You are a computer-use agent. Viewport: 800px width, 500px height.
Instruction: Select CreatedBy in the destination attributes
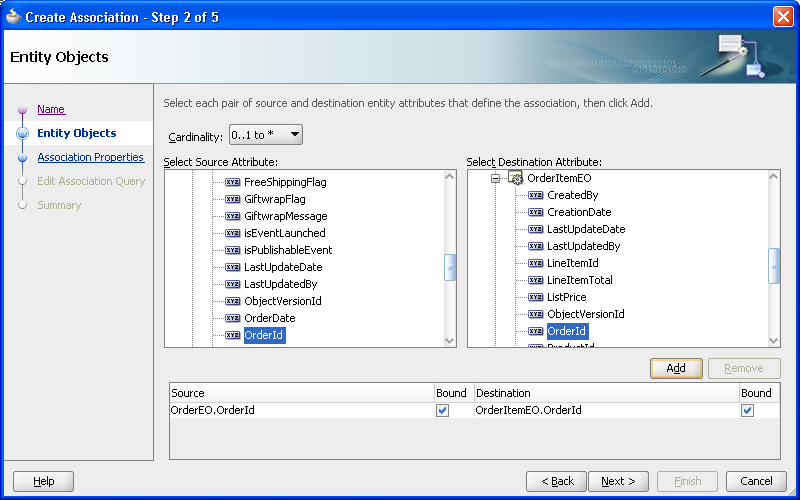tap(572, 195)
